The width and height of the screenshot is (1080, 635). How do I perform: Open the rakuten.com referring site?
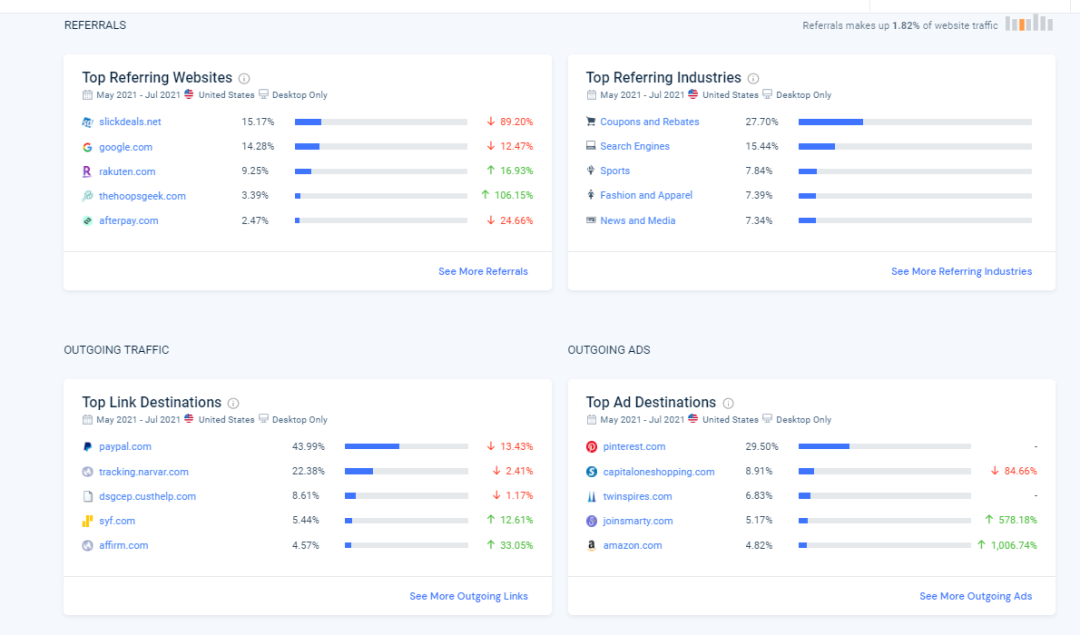click(x=127, y=172)
